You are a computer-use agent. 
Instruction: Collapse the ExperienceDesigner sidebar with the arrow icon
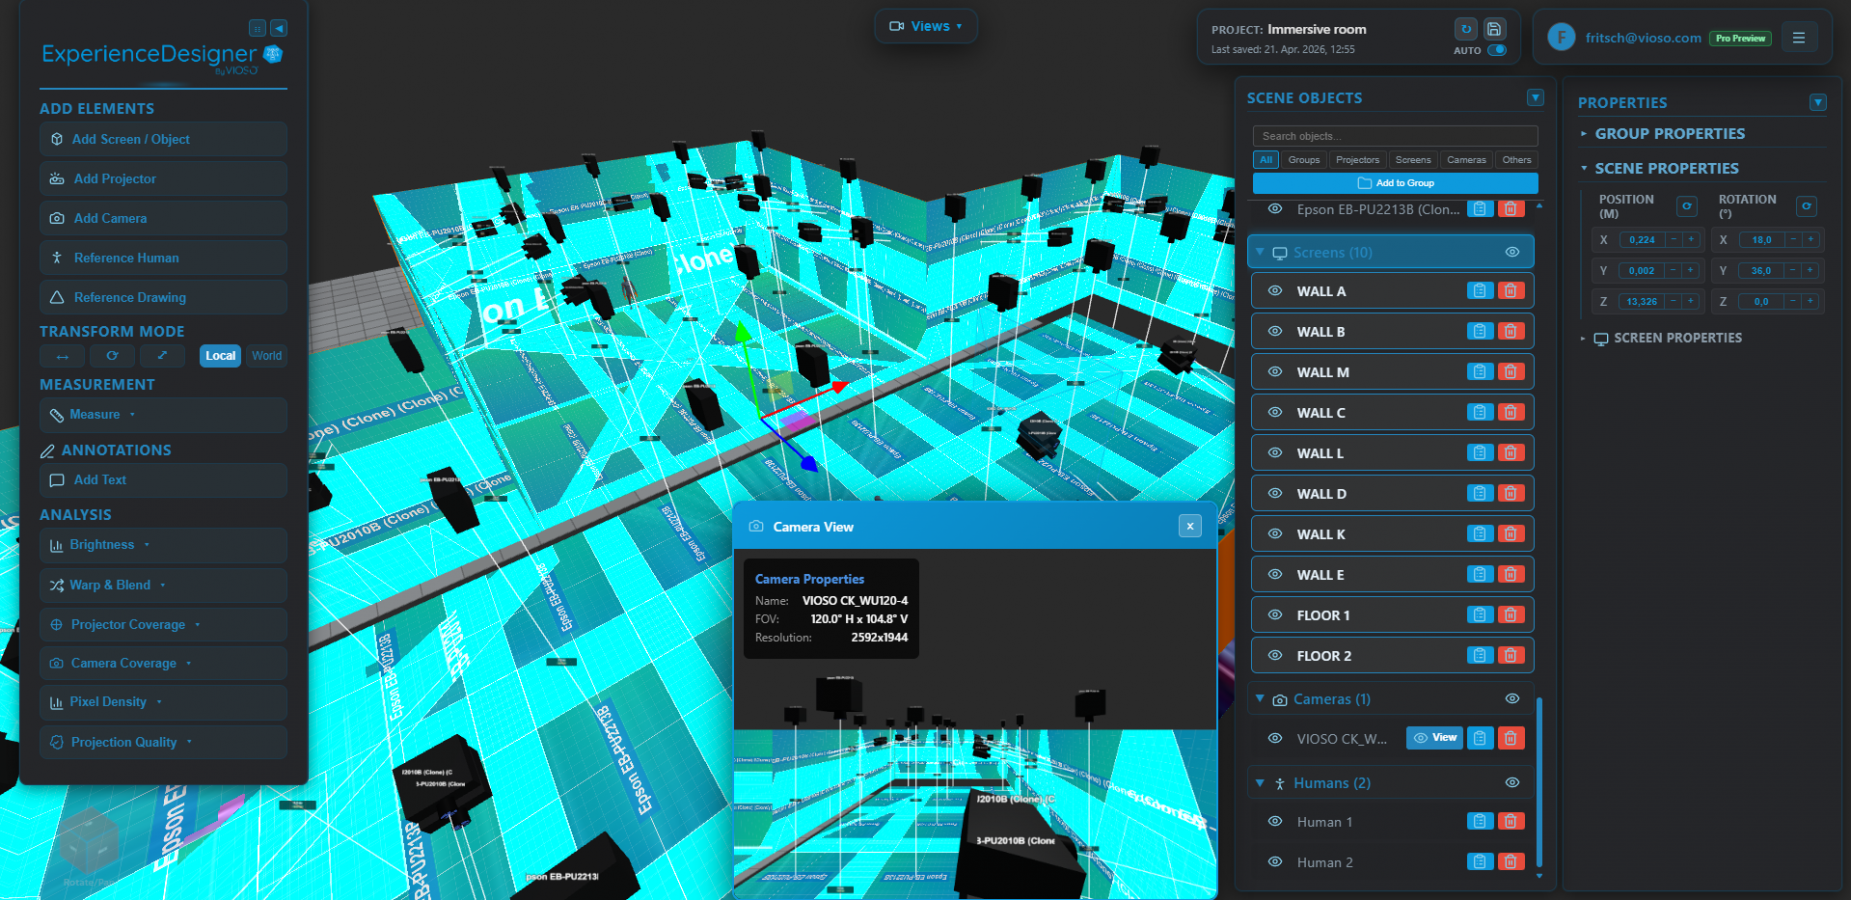[x=279, y=27]
